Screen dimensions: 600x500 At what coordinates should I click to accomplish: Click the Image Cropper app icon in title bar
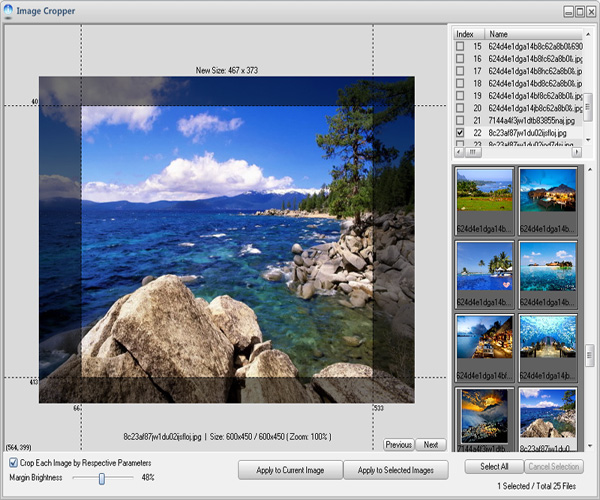coord(8,11)
